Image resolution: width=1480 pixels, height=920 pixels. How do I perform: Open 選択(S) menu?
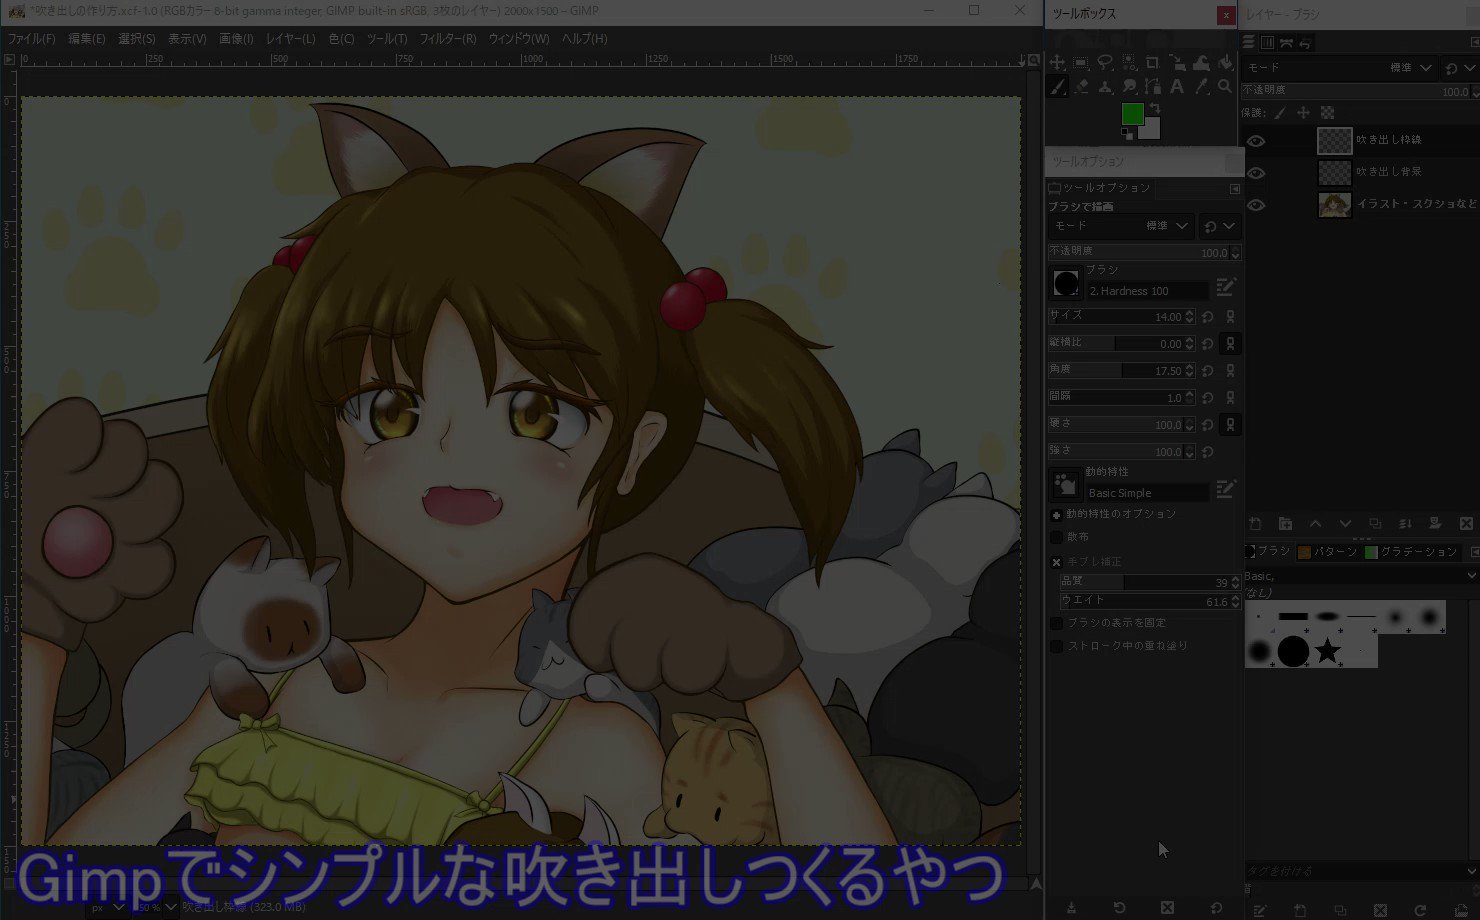pos(136,38)
